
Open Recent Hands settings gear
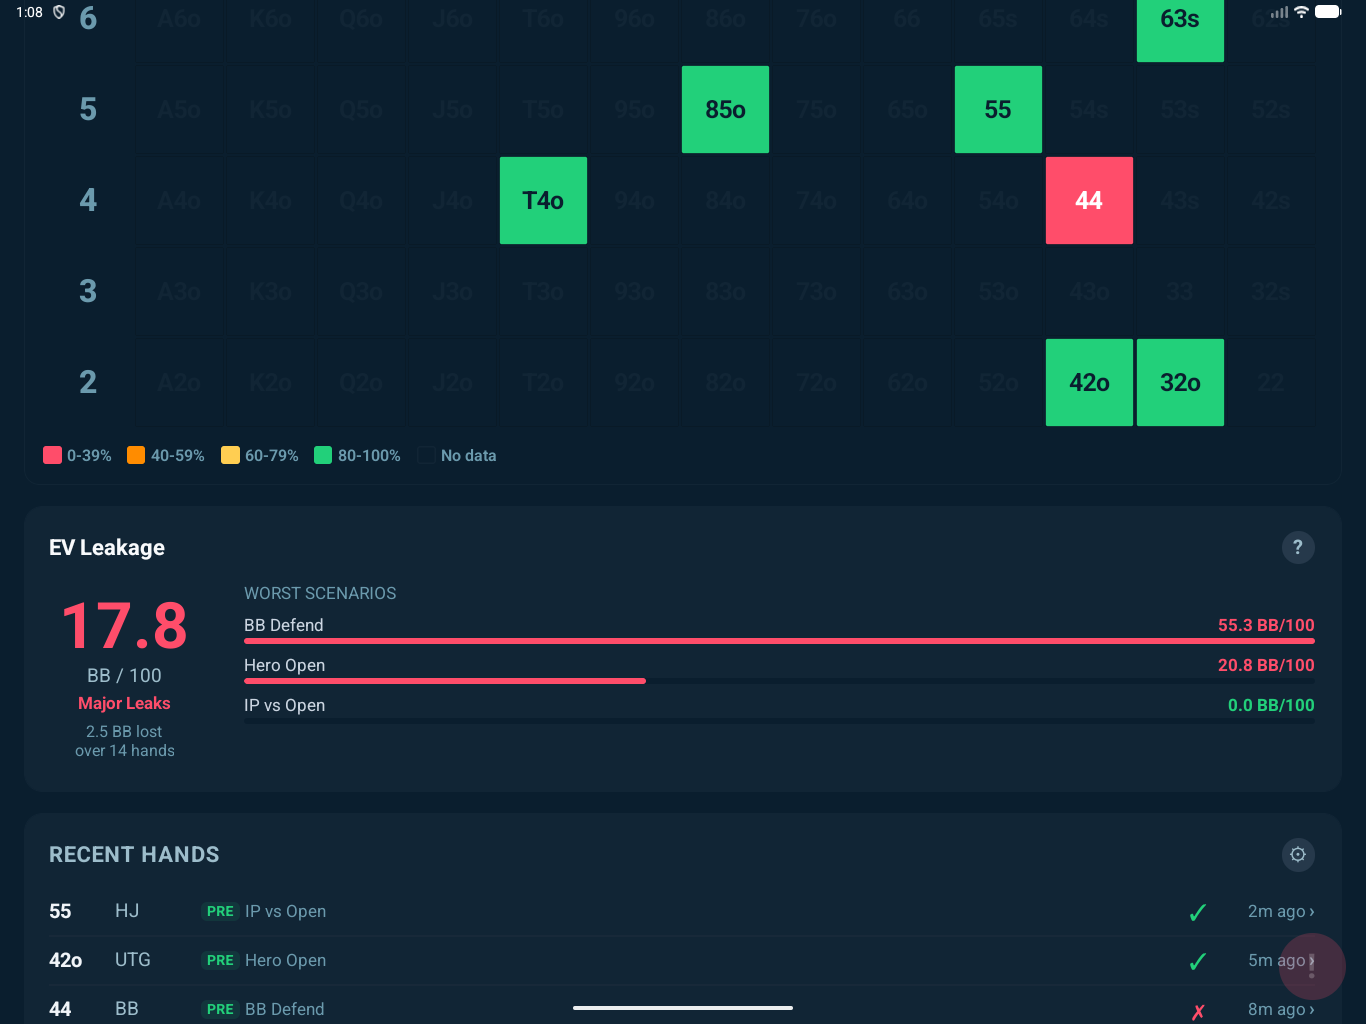1297,854
